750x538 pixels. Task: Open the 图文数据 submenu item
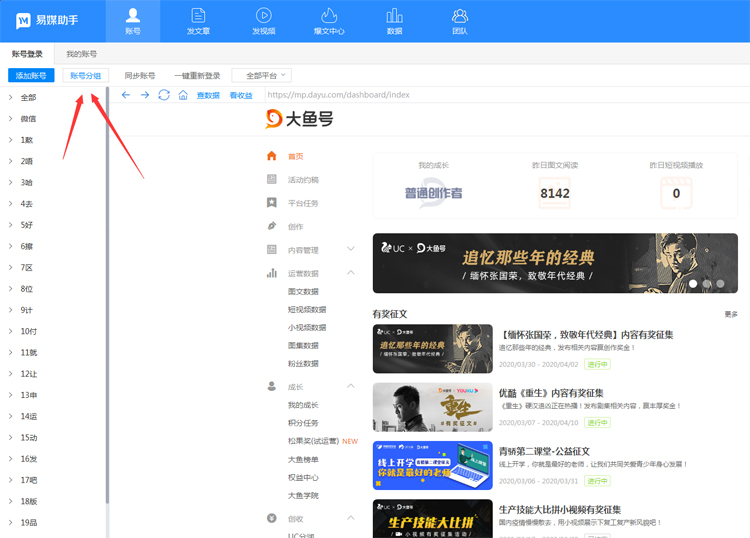(x=303, y=291)
